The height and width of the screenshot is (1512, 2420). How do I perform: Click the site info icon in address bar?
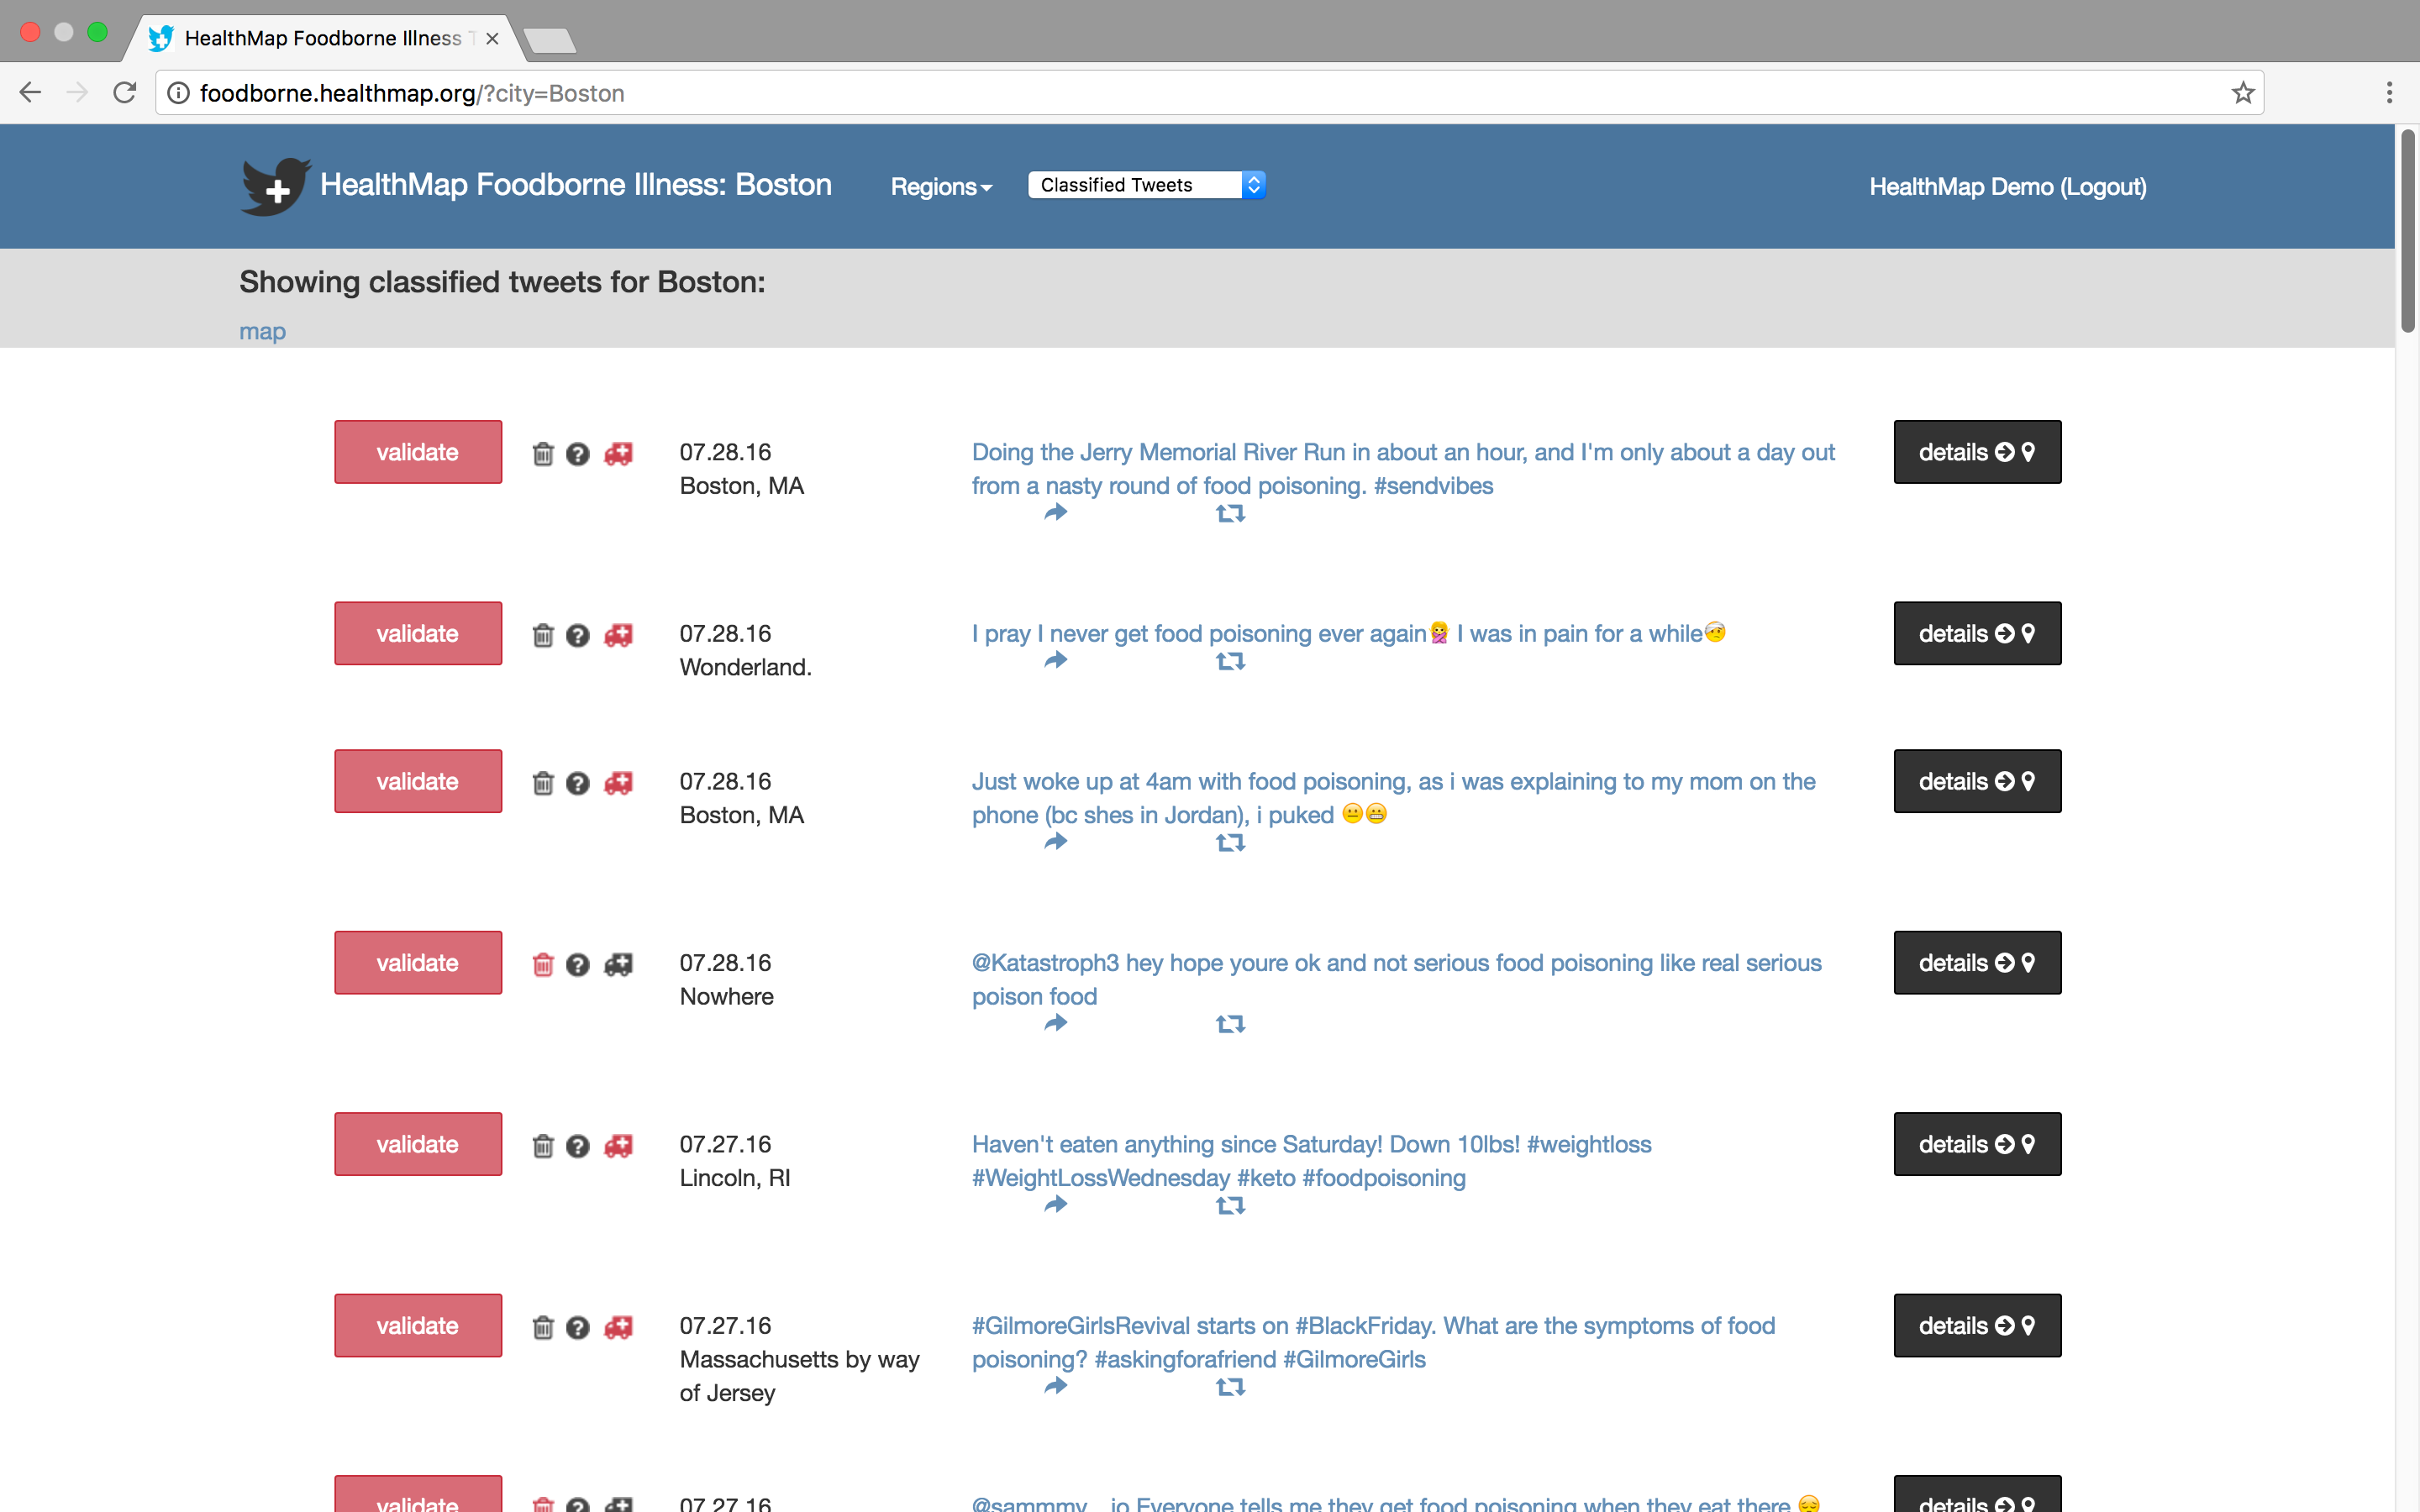[178, 93]
